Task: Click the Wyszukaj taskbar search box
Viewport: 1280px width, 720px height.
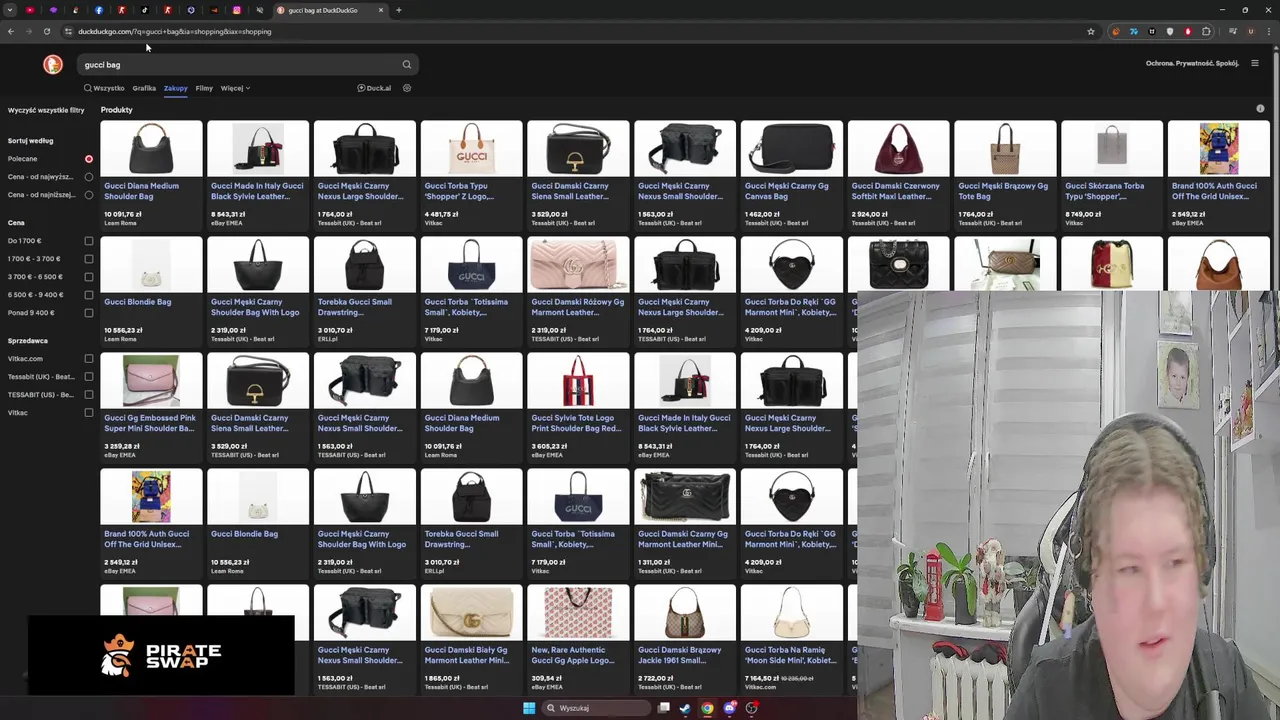Action: (x=596, y=708)
